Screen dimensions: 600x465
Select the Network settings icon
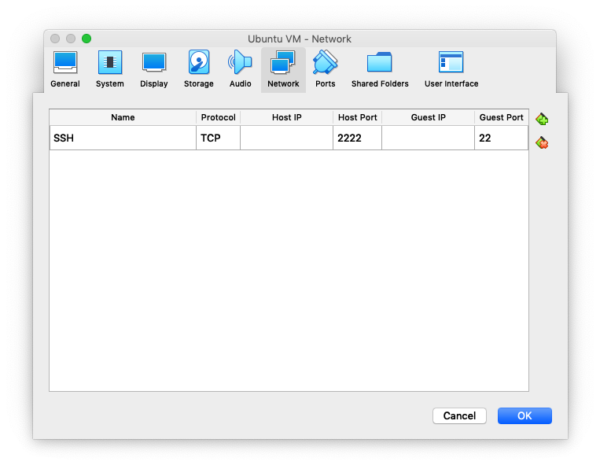(283, 70)
